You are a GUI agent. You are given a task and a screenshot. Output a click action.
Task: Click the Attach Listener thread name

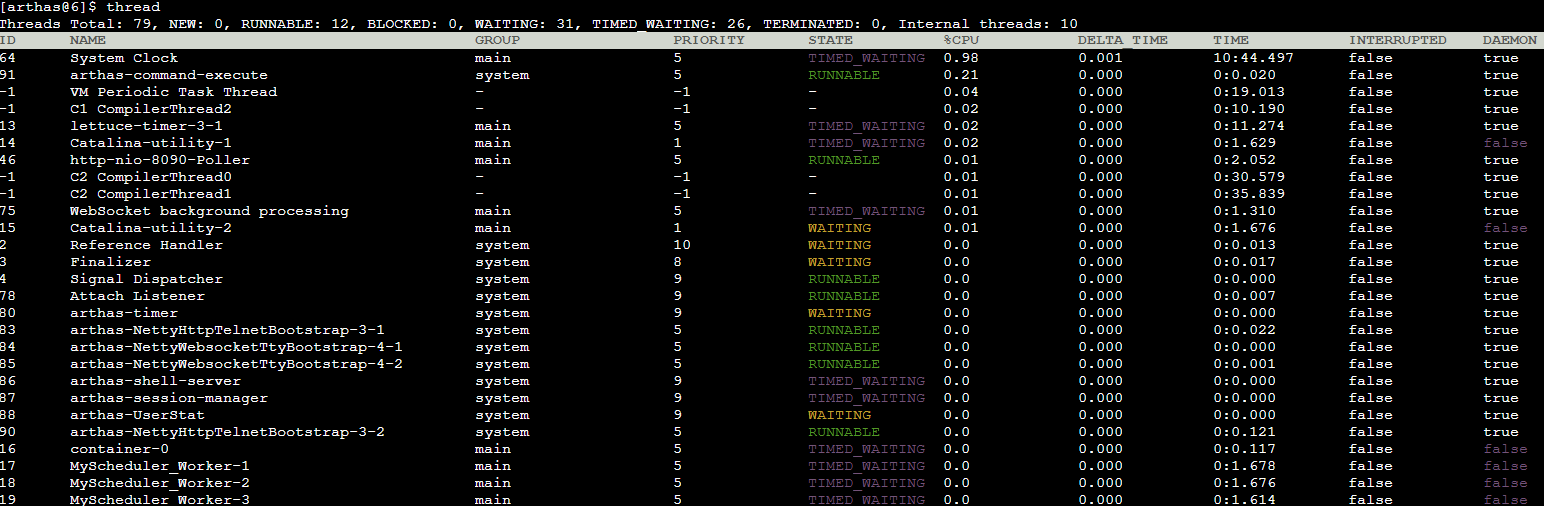(x=137, y=296)
